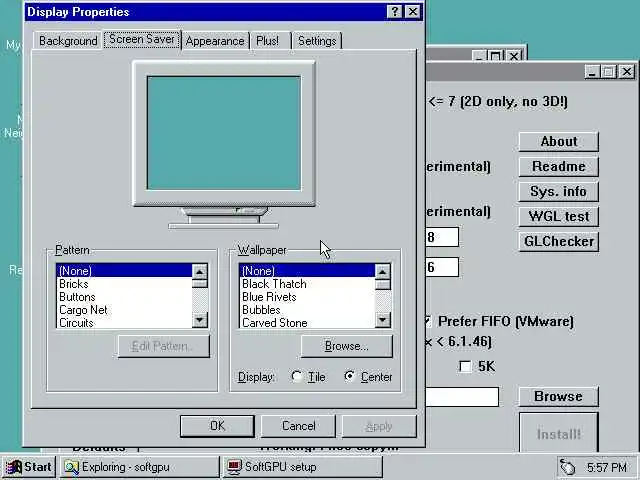Click the 5:57 PM system clock
Screen dimensions: 640x480
coord(607,467)
